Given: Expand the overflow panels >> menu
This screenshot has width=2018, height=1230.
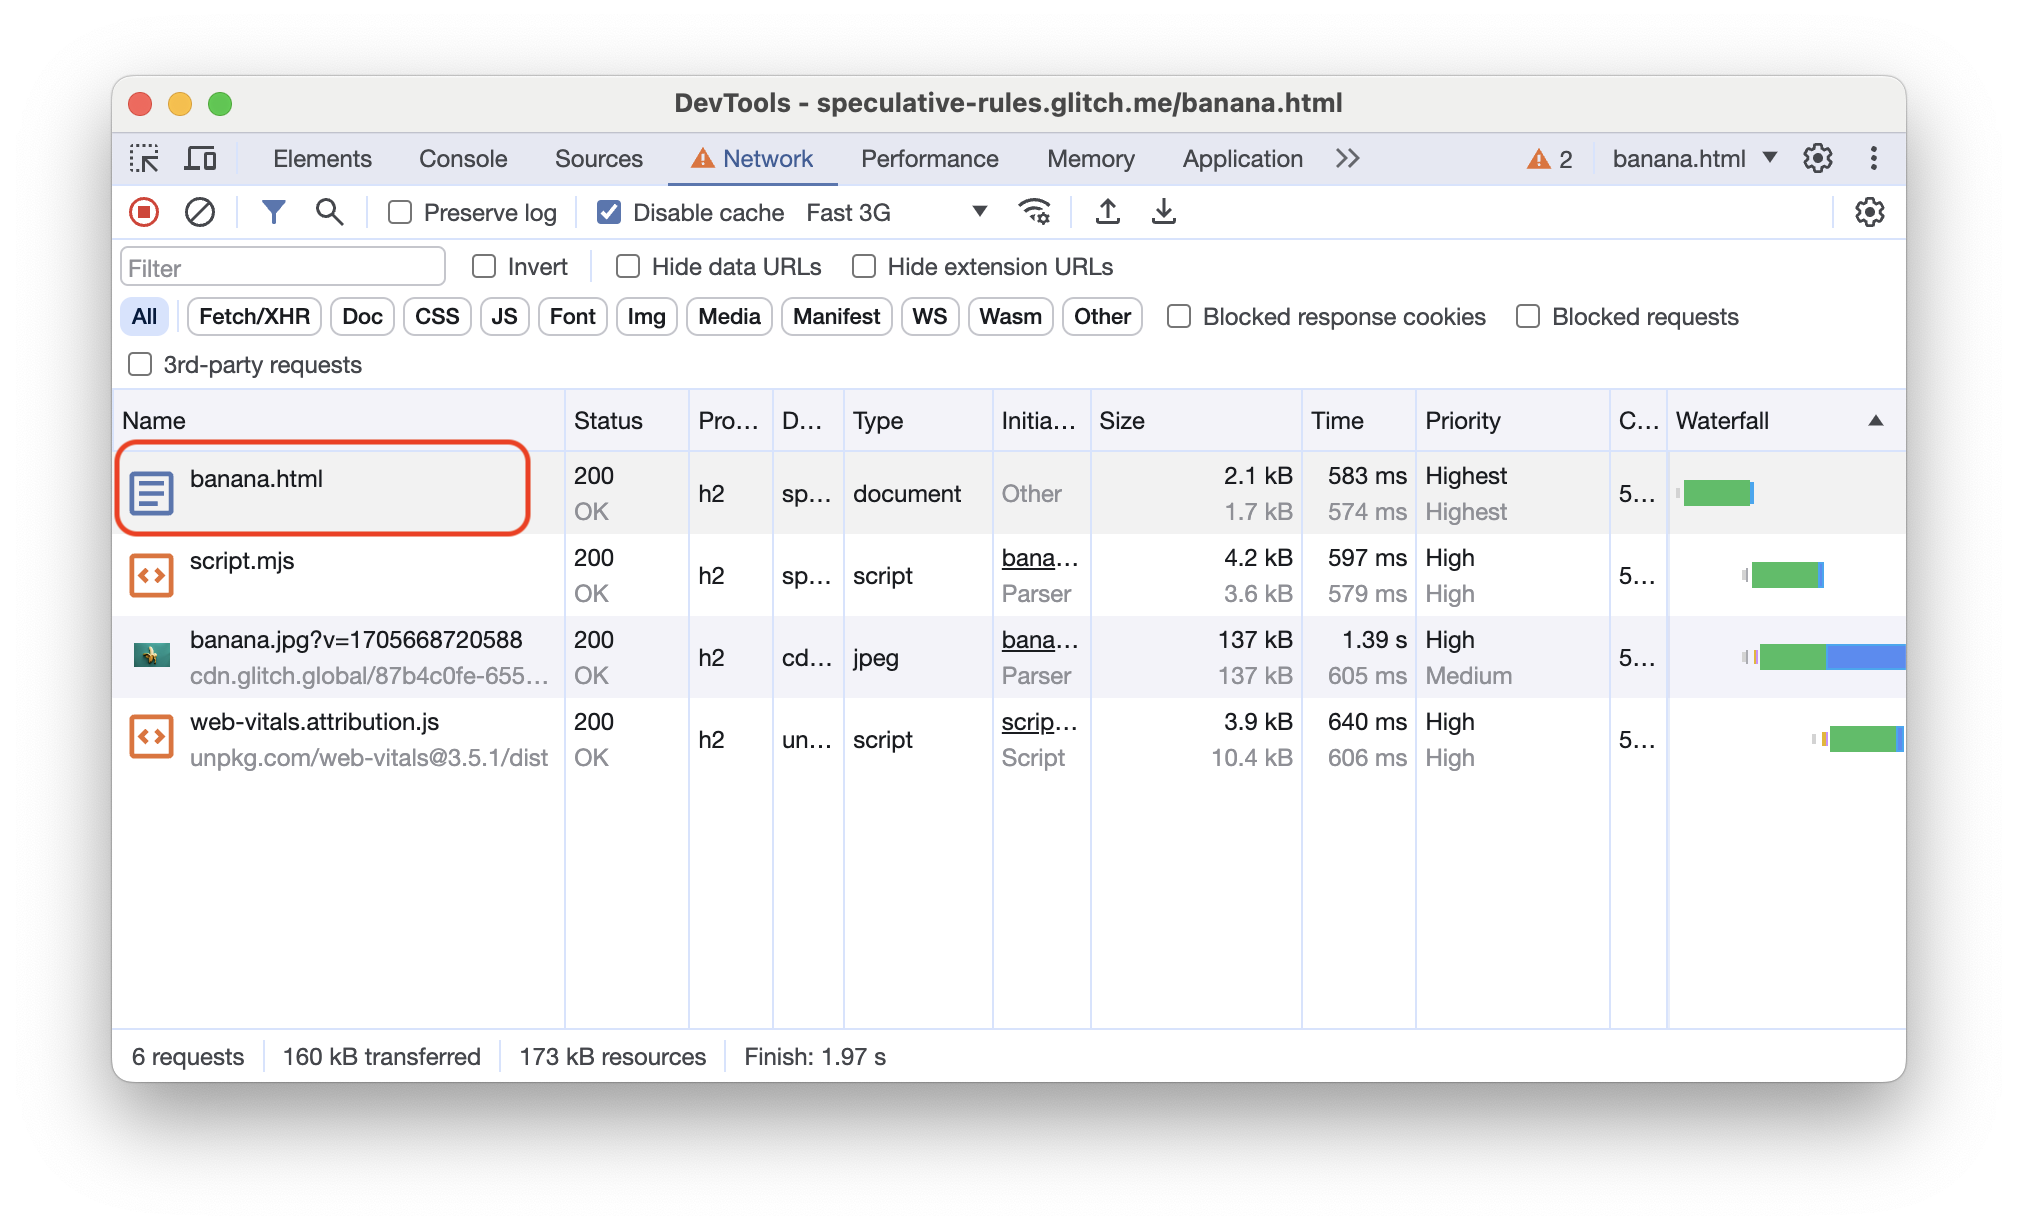Looking at the screenshot, I should coord(1348,157).
